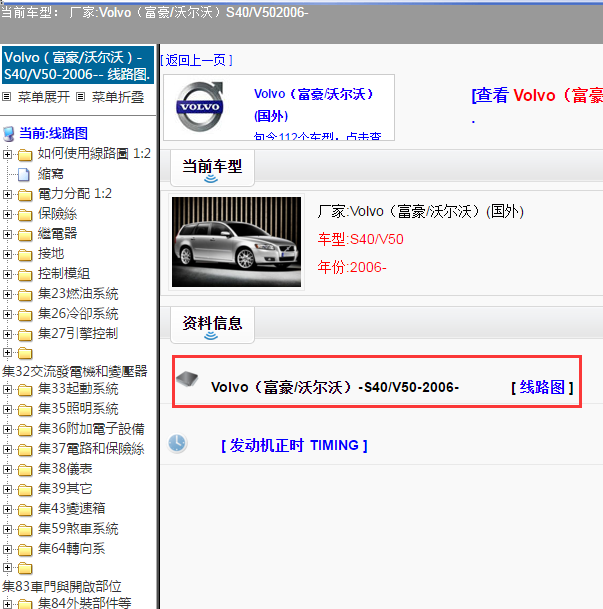Screen dimensions: 603x609
Task: Click the computer icon beside 当前:线路图
Action: pyautogui.click(x=9, y=134)
